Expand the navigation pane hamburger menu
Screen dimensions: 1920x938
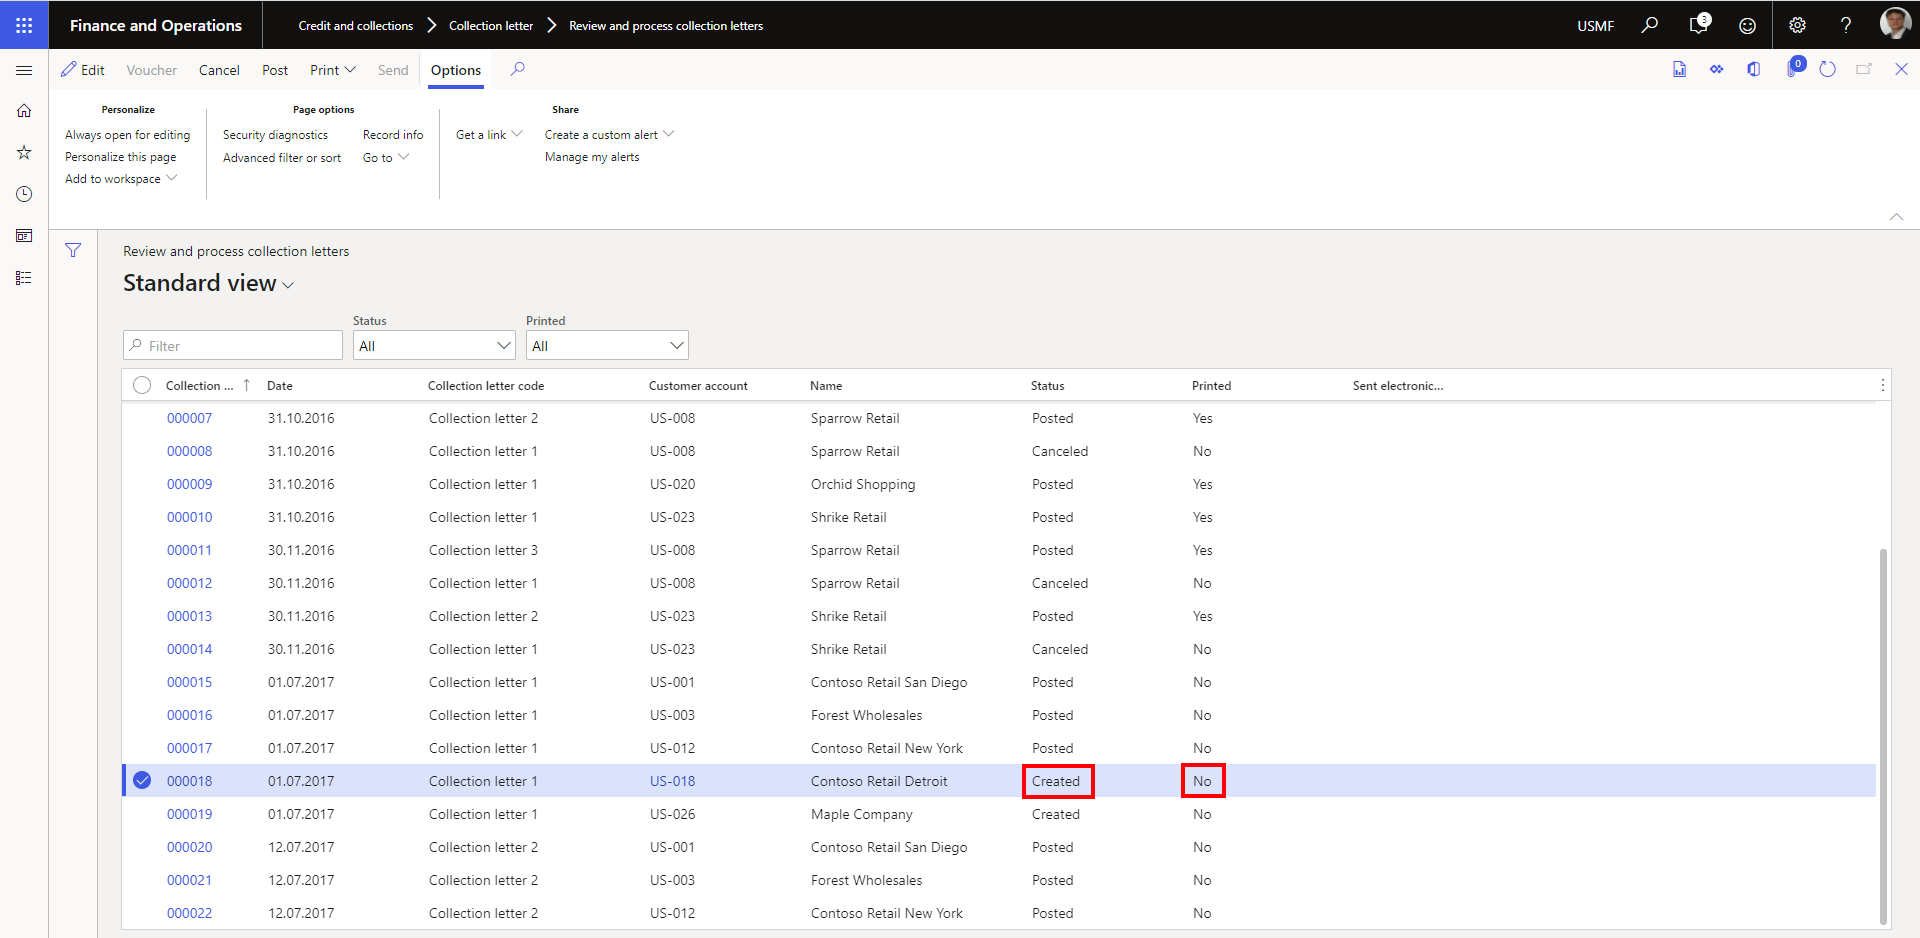[x=24, y=70]
